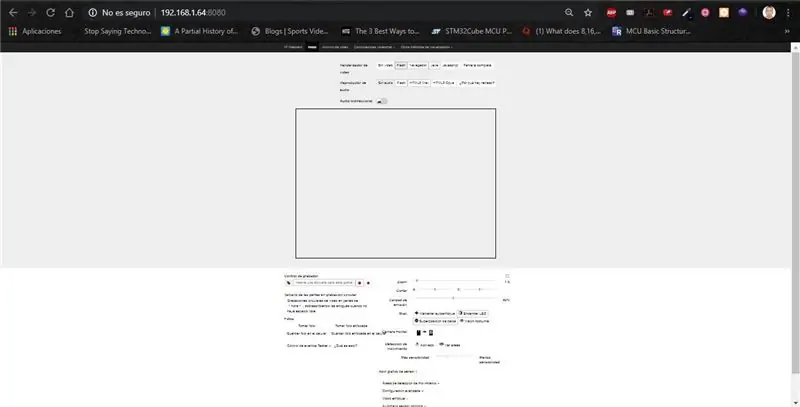This screenshot has width=800, height=407.
Task: Go back with the browser back arrow
Action: (13, 13)
